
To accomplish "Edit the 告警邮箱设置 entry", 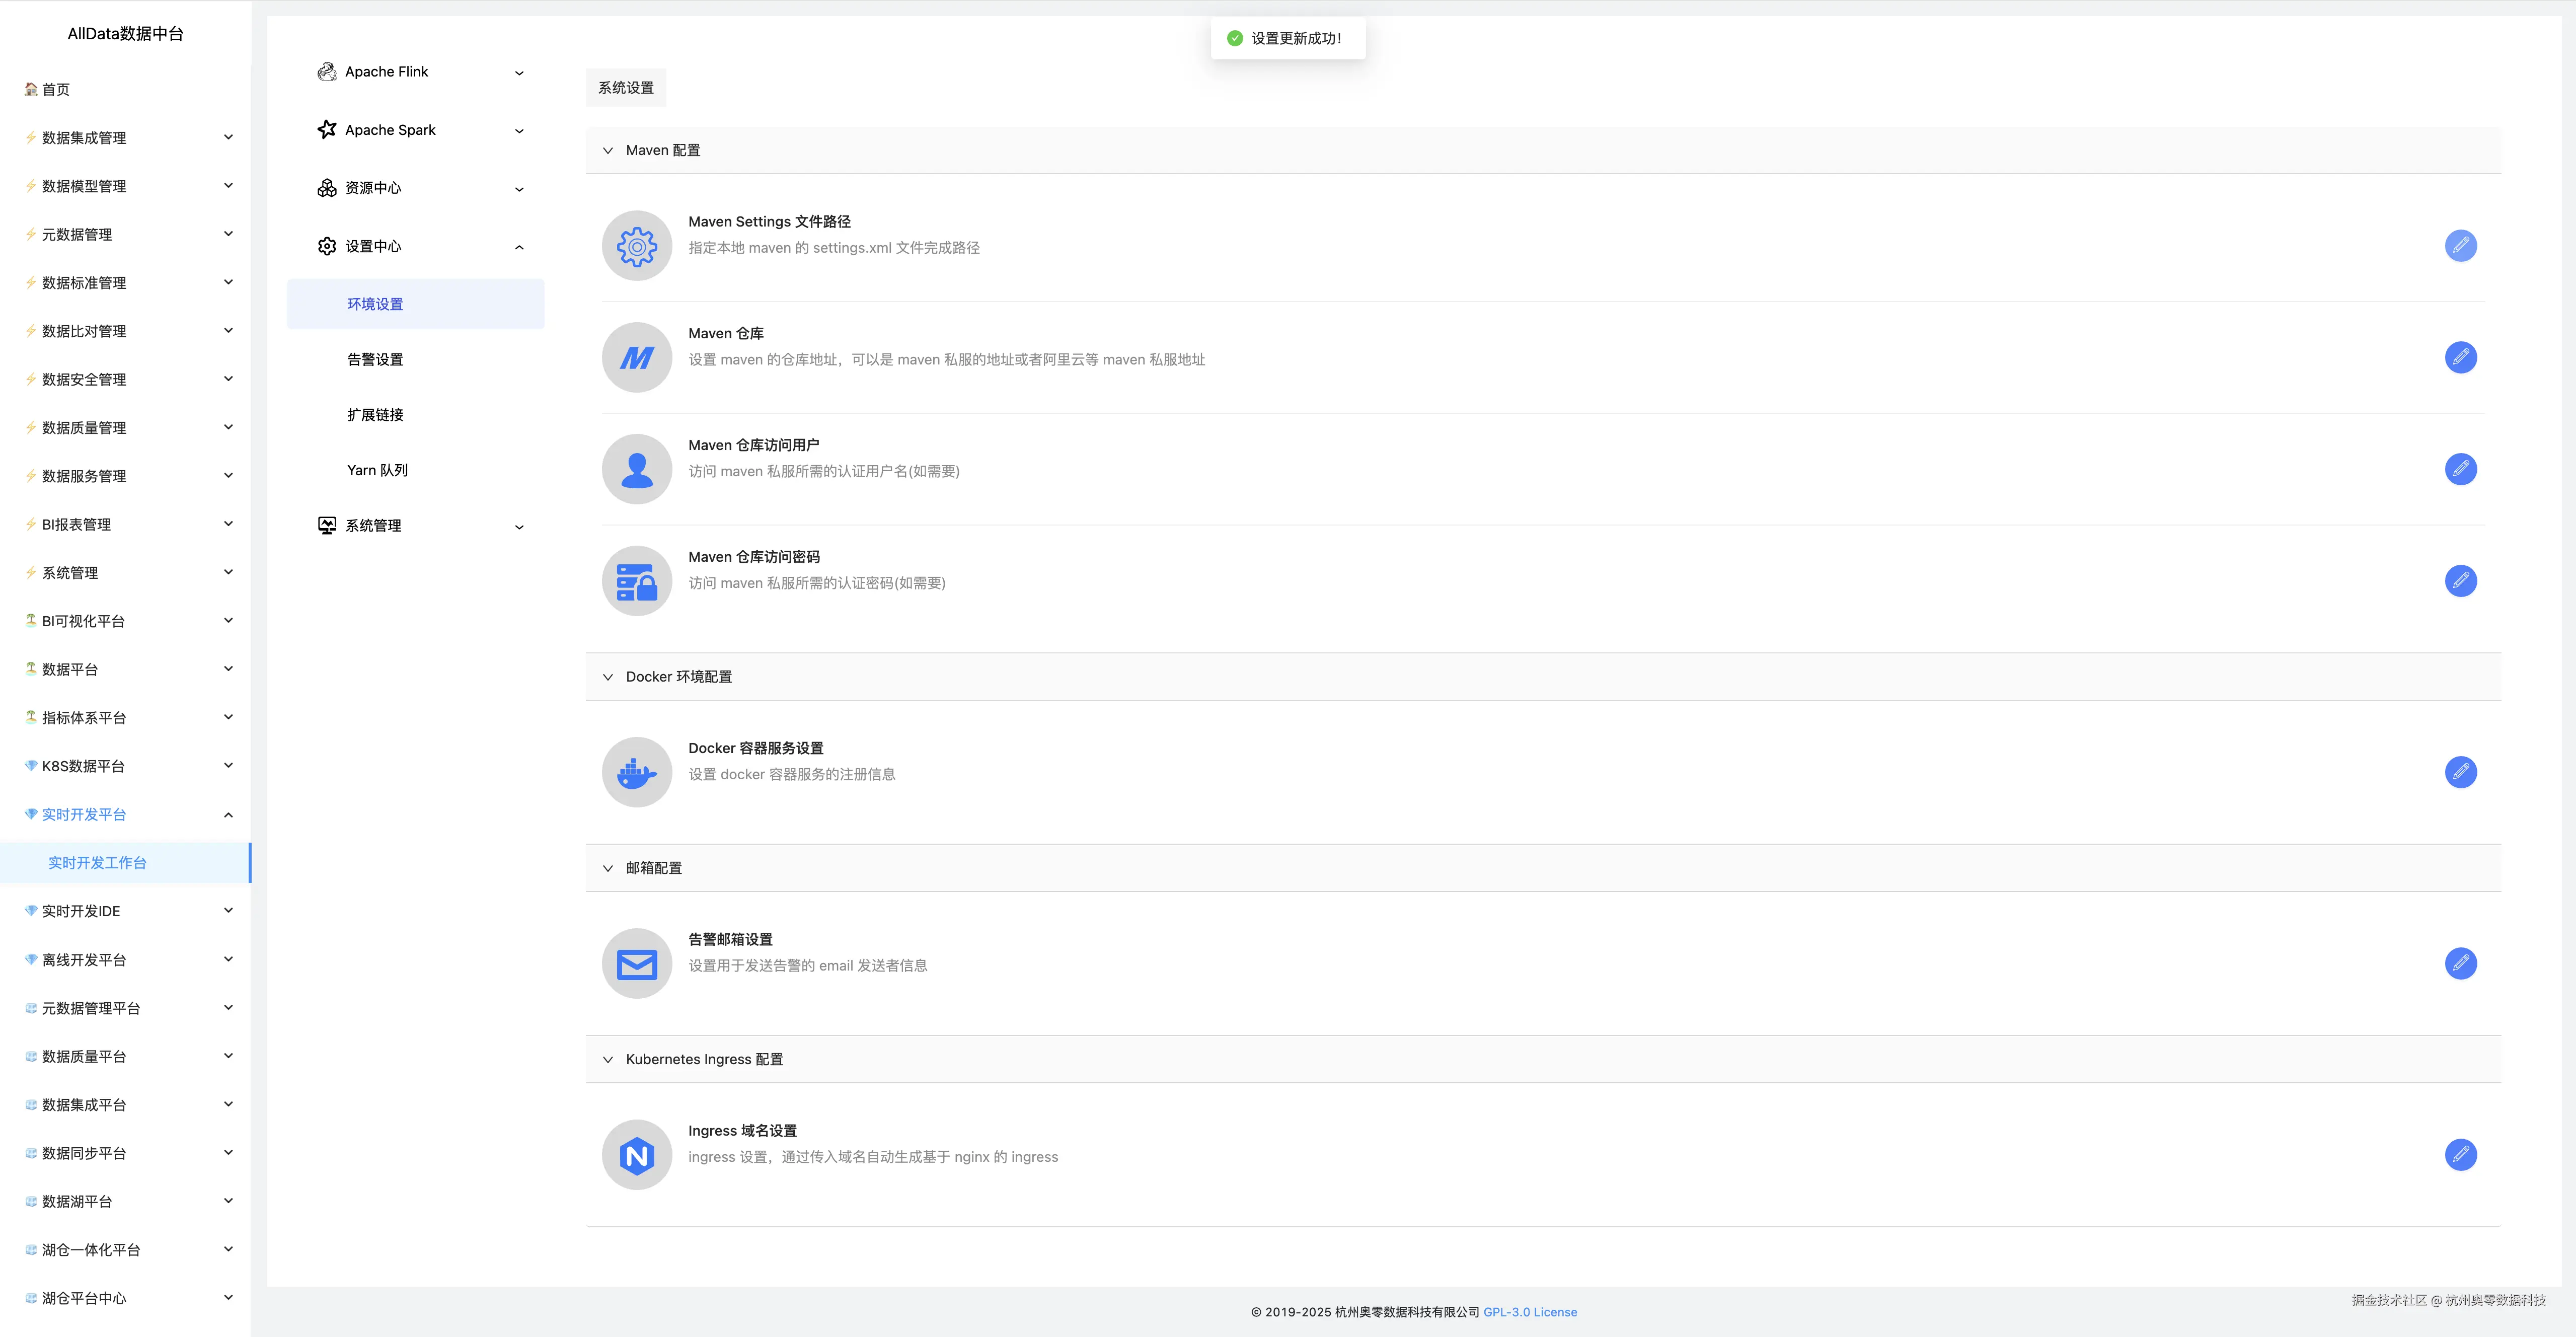I will point(2460,963).
